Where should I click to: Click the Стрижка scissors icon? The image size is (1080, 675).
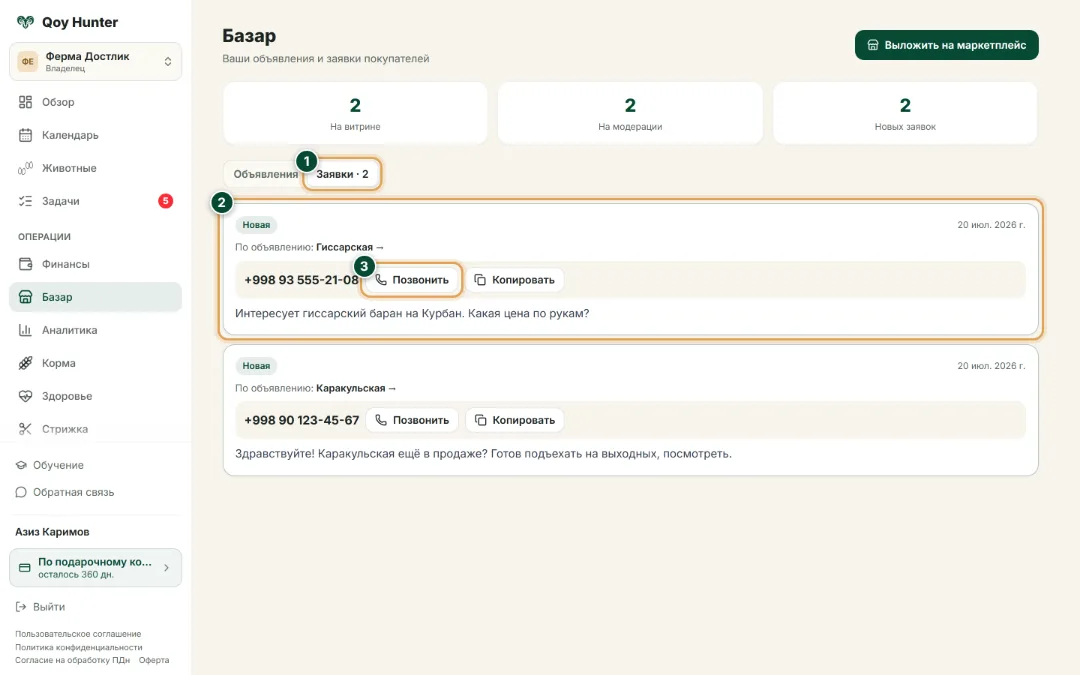tap(25, 429)
